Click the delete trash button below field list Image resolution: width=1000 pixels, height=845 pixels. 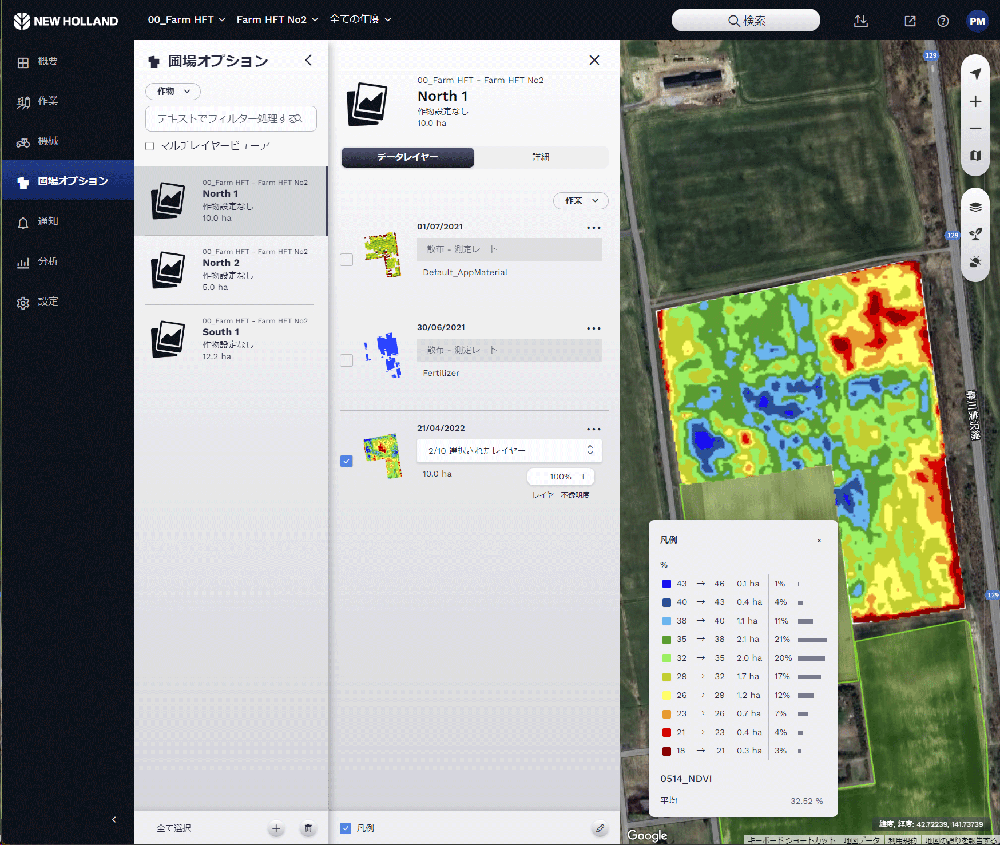(308, 828)
